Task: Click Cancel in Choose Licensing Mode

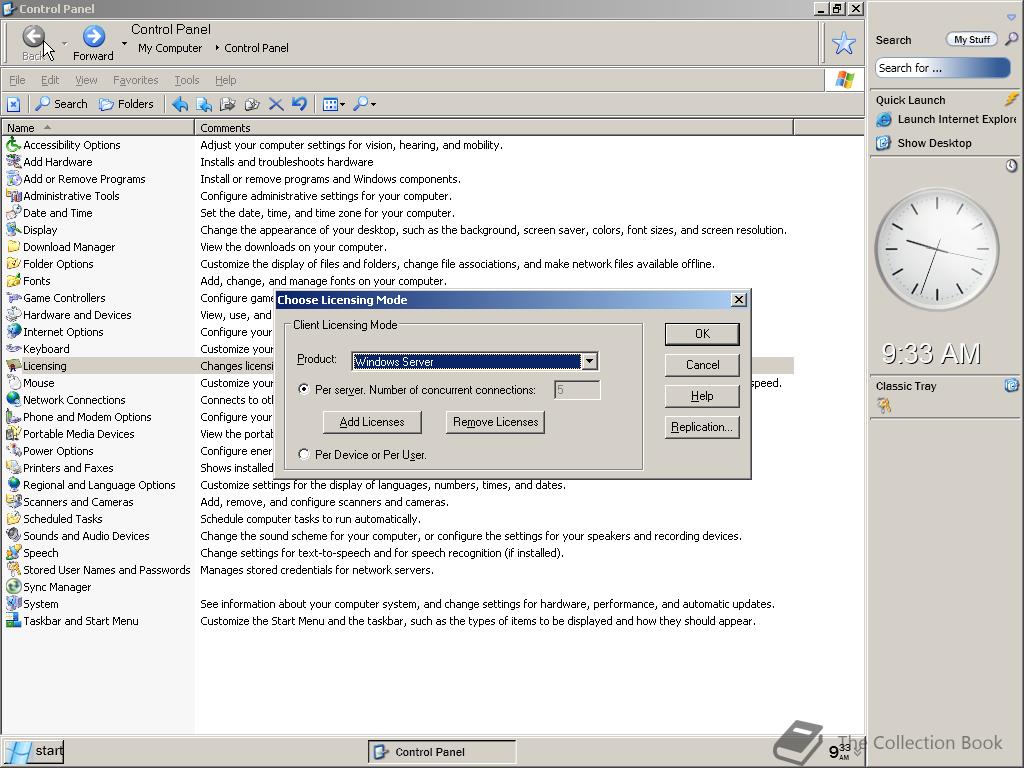Action: point(702,365)
